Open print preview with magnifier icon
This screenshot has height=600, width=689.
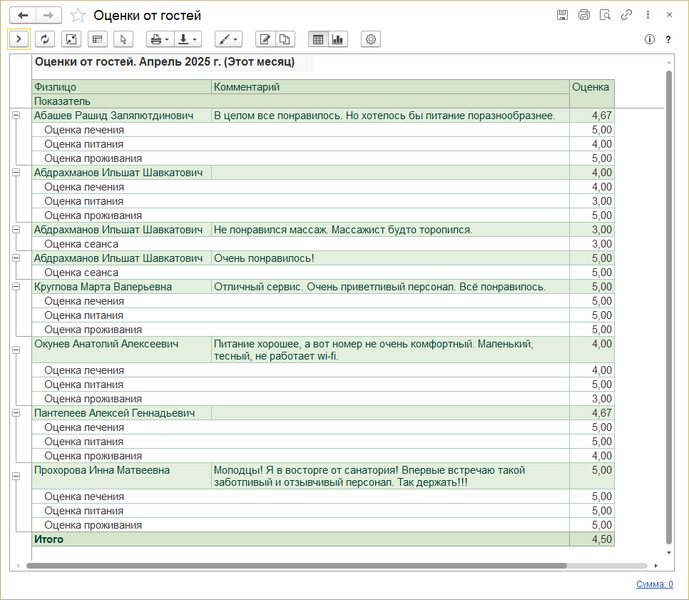click(x=605, y=15)
